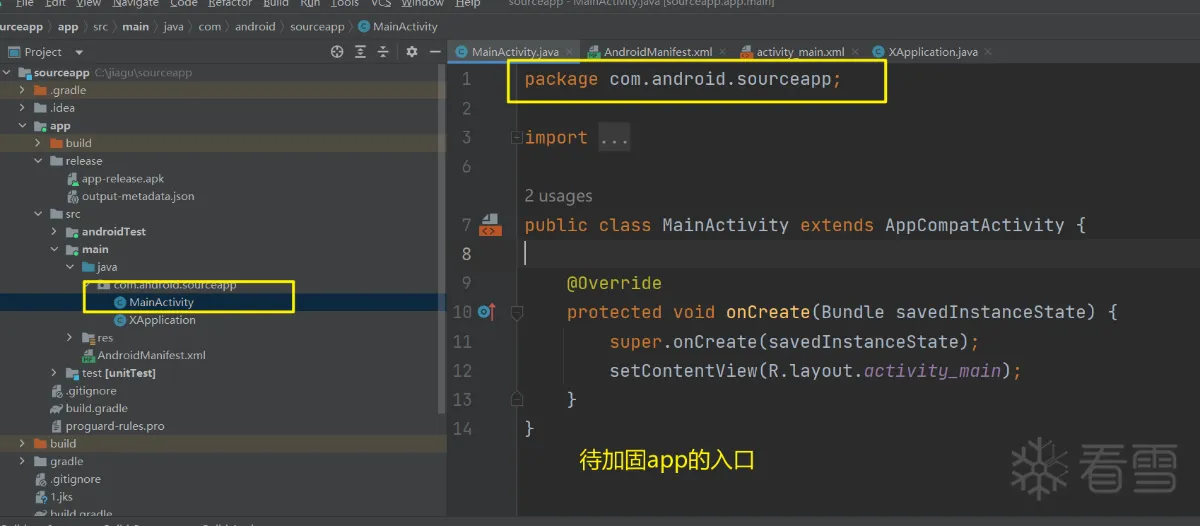This screenshot has width=1200, height=526.
Task: Open the Window menu
Action: pyautogui.click(x=422, y=3)
